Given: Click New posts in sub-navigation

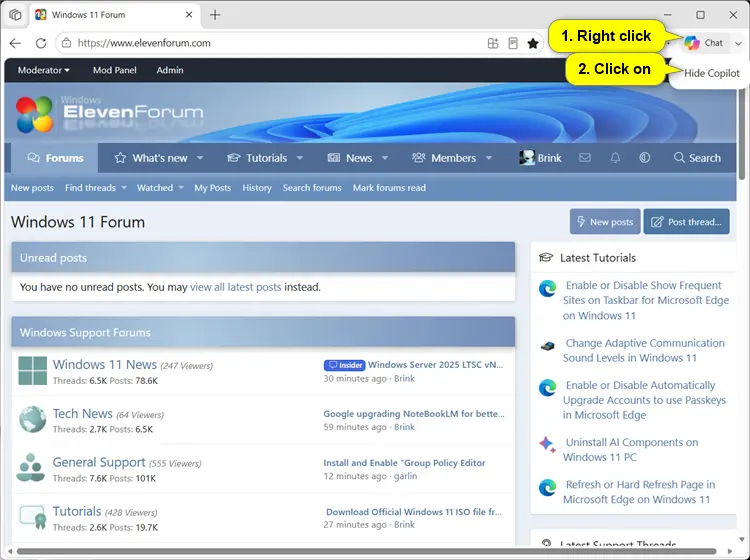Looking at the screenshot, I should [x=32, y=188].
